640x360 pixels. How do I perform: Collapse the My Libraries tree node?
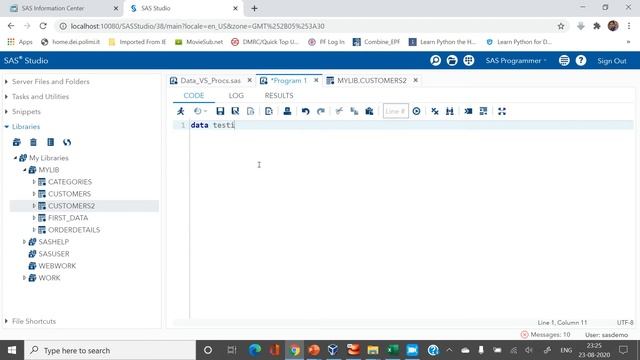[x=16, y=158]
